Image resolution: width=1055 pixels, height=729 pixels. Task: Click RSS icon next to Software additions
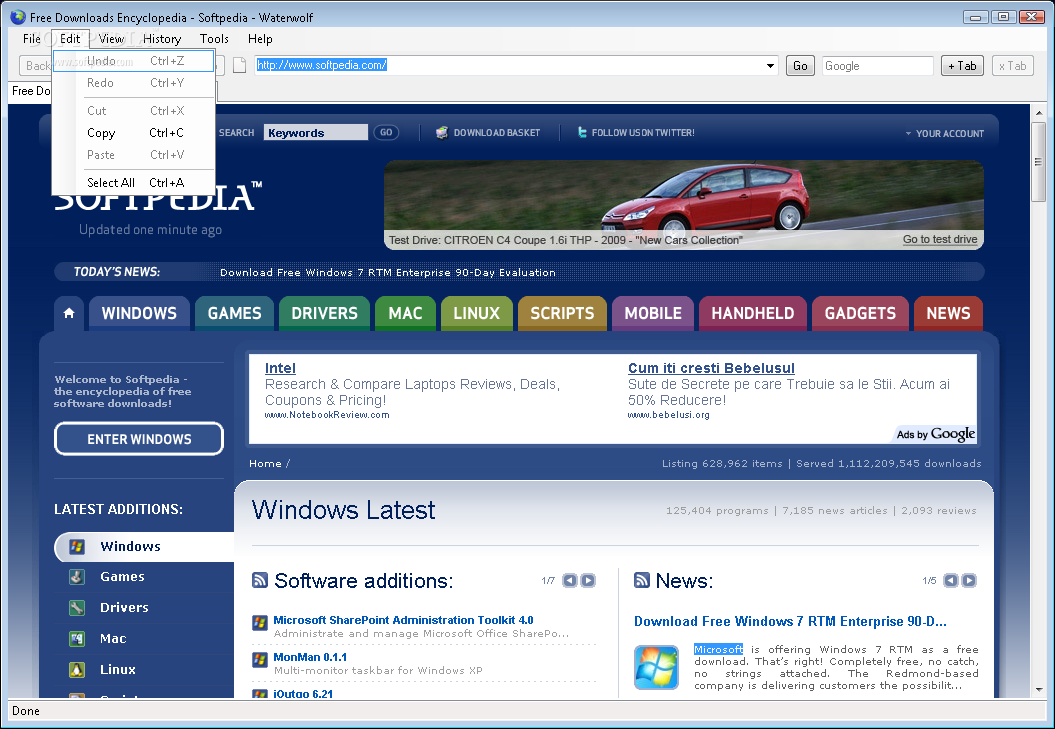point(260,580)
